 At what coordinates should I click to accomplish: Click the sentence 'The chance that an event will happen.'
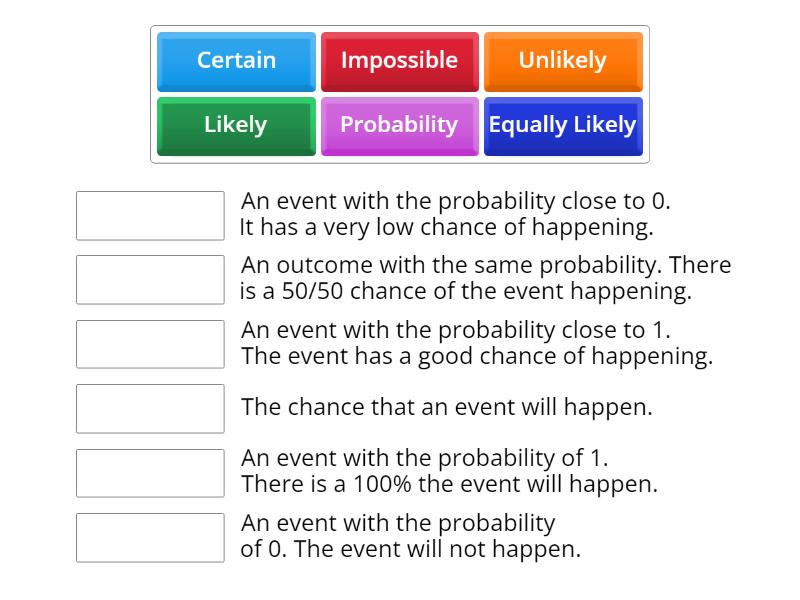coord(446,408)
